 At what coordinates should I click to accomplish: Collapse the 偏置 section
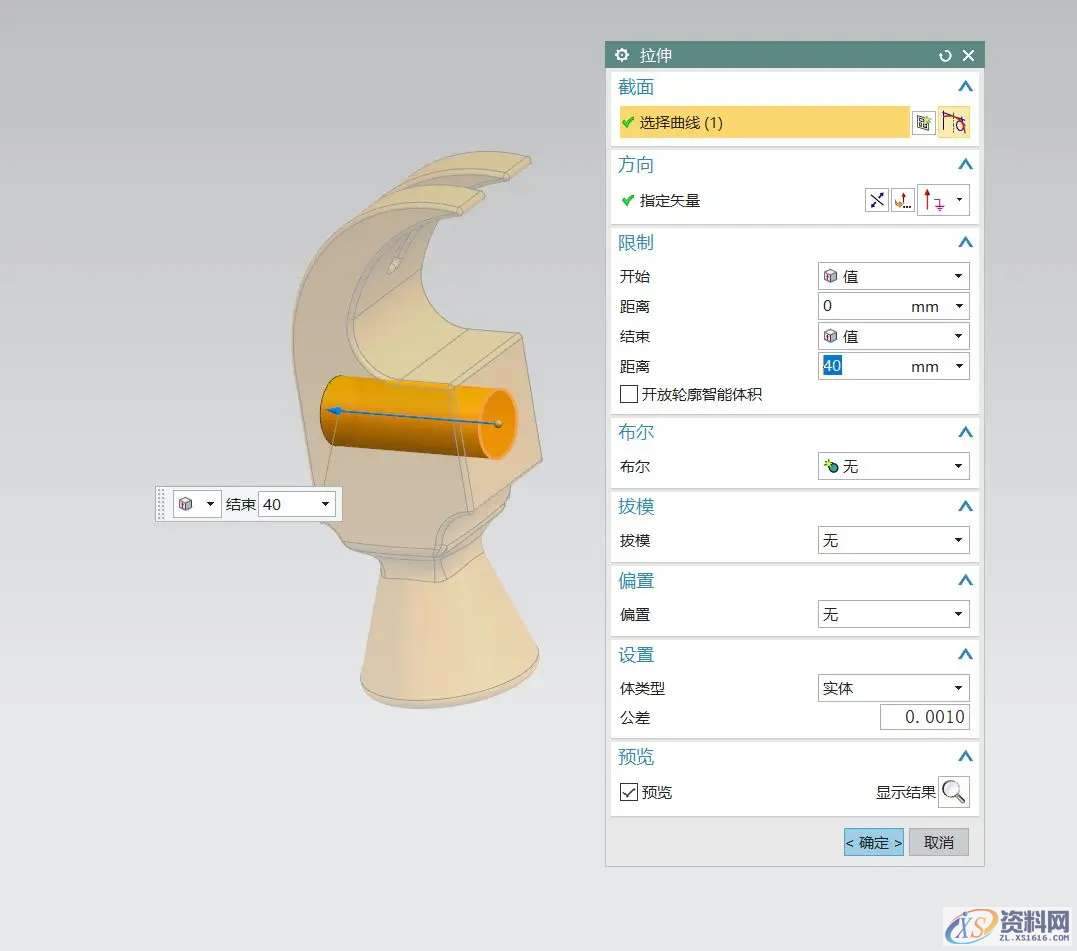[964, 580]
